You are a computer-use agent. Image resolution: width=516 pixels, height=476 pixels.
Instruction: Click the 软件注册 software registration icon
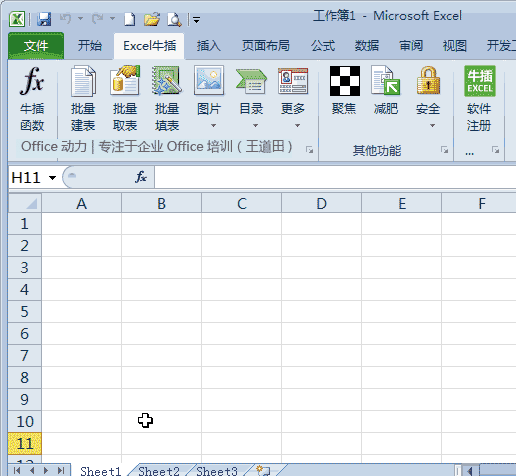pos(480,99)
